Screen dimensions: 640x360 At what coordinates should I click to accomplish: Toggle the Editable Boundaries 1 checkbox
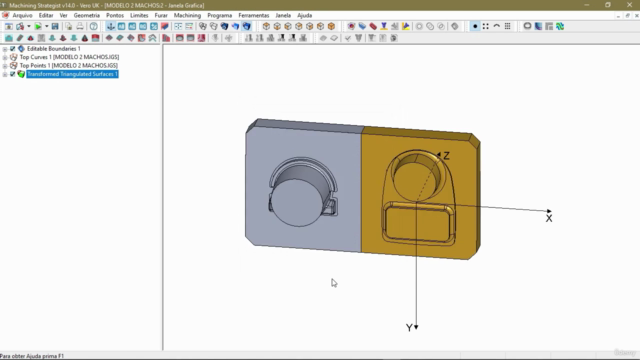click(13, 49)
